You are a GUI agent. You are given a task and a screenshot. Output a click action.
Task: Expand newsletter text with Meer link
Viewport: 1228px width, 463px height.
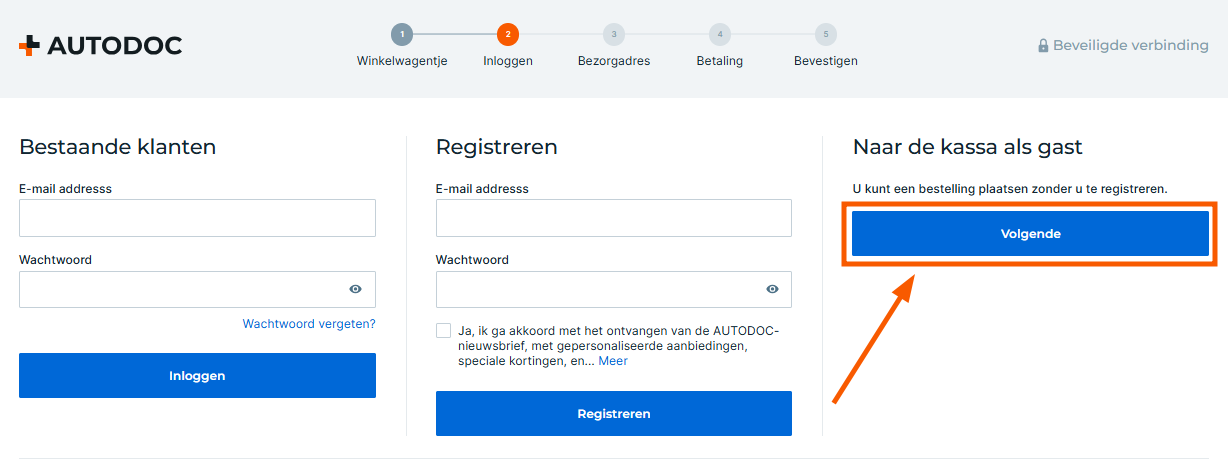613,361
